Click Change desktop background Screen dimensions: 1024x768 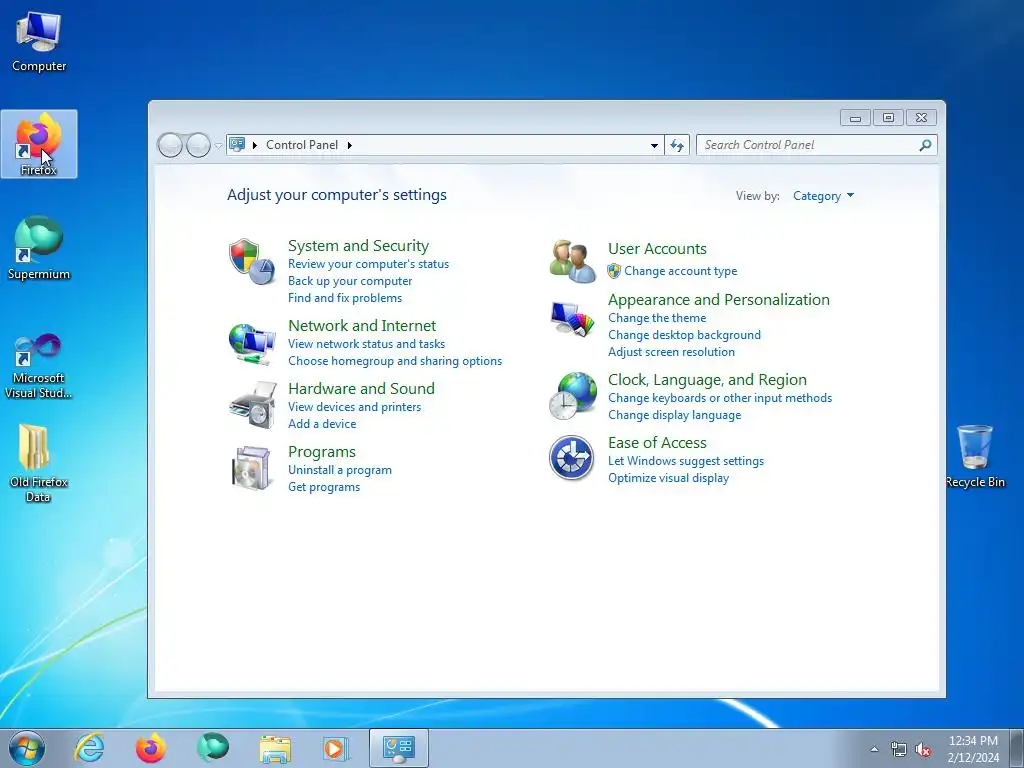(x=684, y=335)
